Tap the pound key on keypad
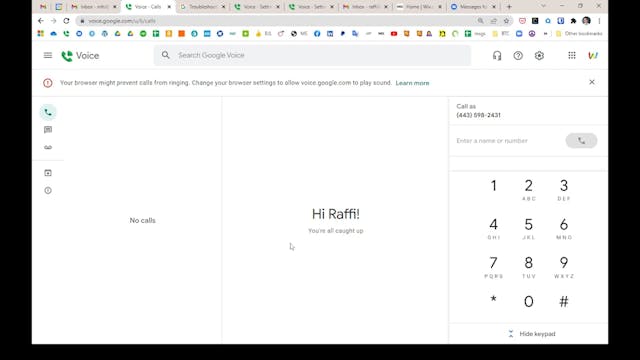The width and height of the screenshot is (640, 360). point(564,302)
